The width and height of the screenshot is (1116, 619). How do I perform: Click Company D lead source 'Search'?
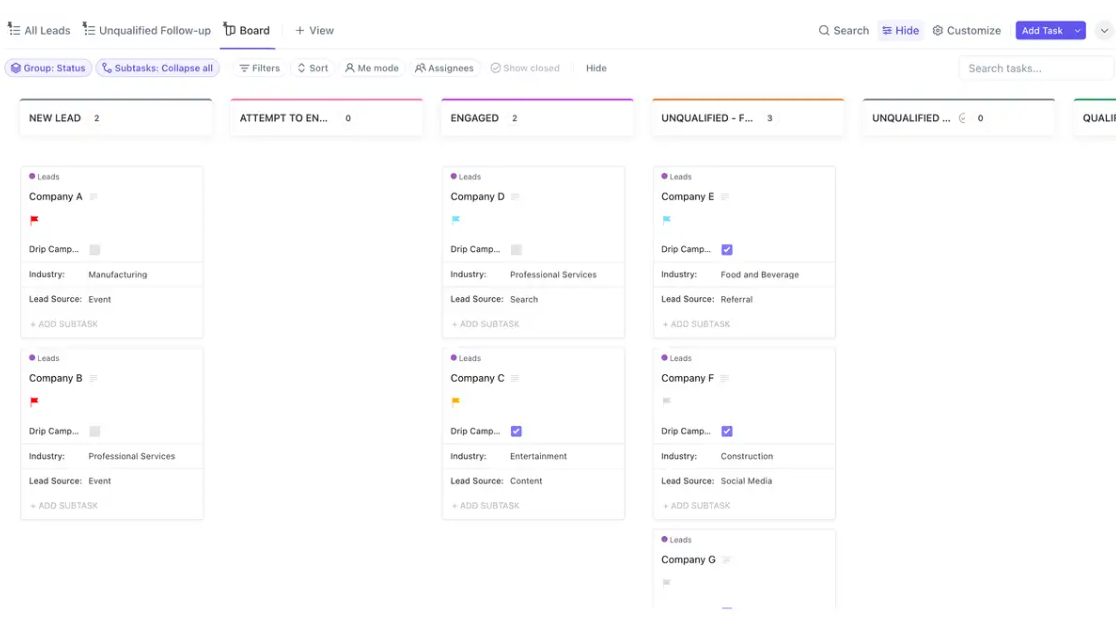(524, 300)
